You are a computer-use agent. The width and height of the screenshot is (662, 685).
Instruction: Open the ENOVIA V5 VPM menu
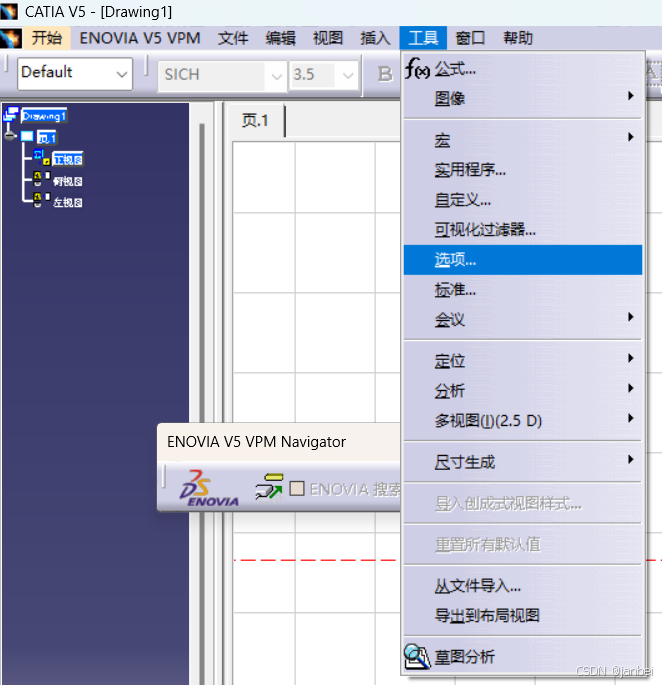(x=140, y=38)
